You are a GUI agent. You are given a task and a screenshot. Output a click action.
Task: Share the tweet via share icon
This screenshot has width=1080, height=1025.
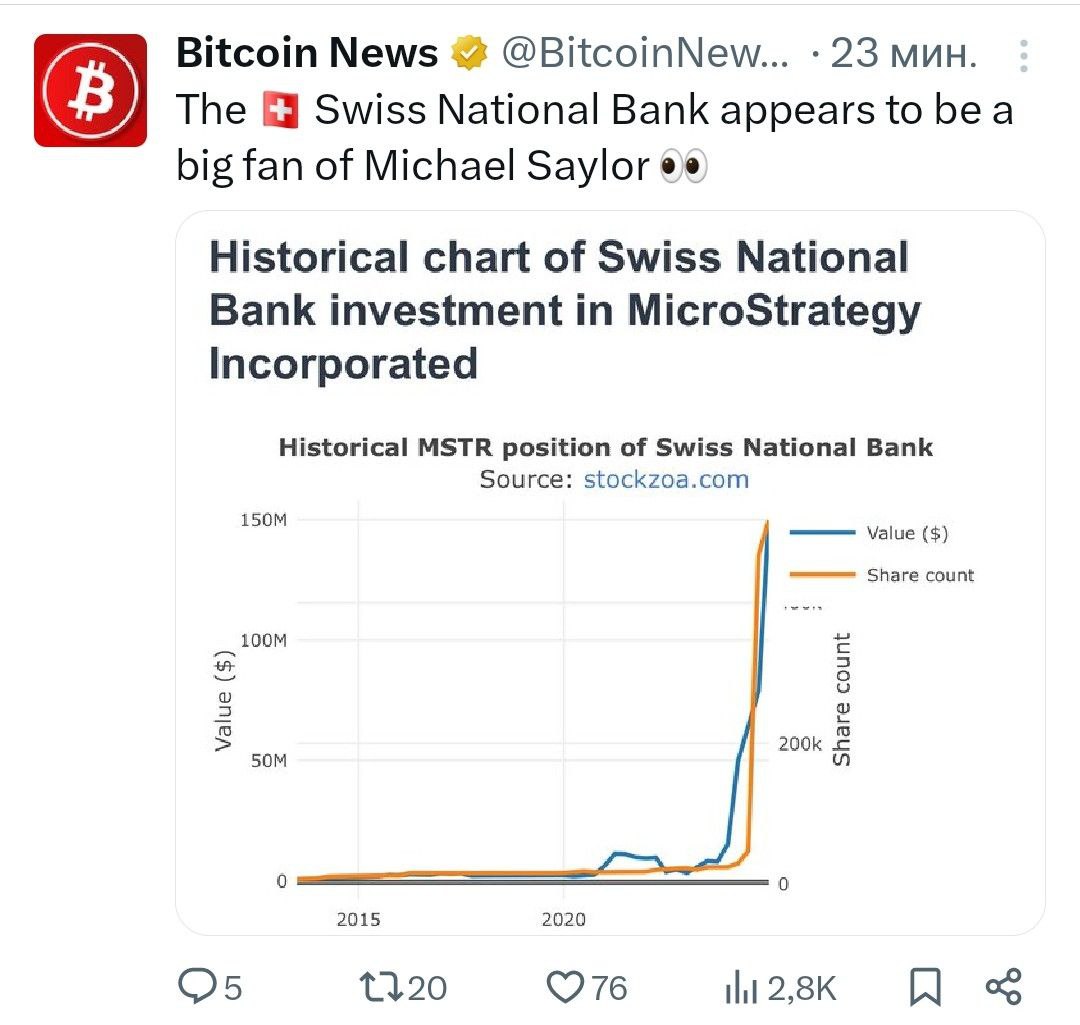coord(1004,986)
